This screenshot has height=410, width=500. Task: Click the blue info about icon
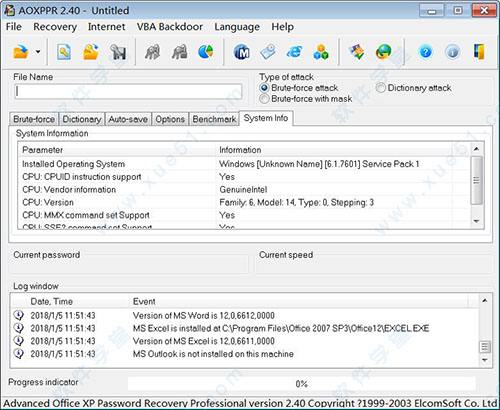point(452,52)
